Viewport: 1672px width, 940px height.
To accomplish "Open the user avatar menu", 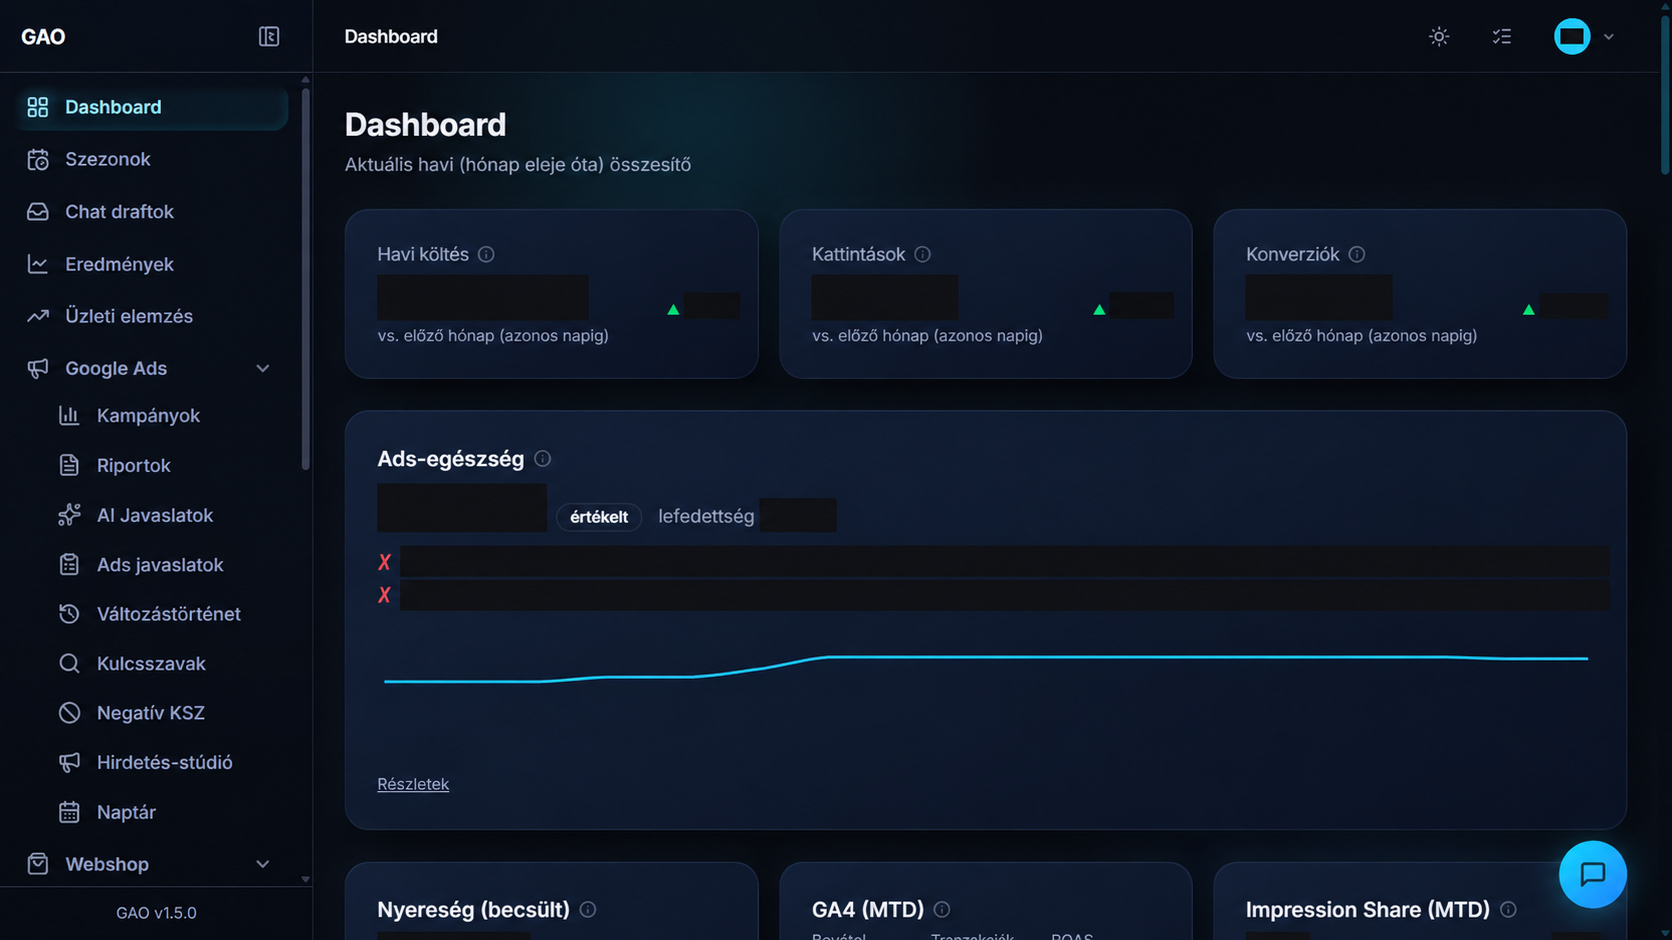I will [x=1572, y=36].
